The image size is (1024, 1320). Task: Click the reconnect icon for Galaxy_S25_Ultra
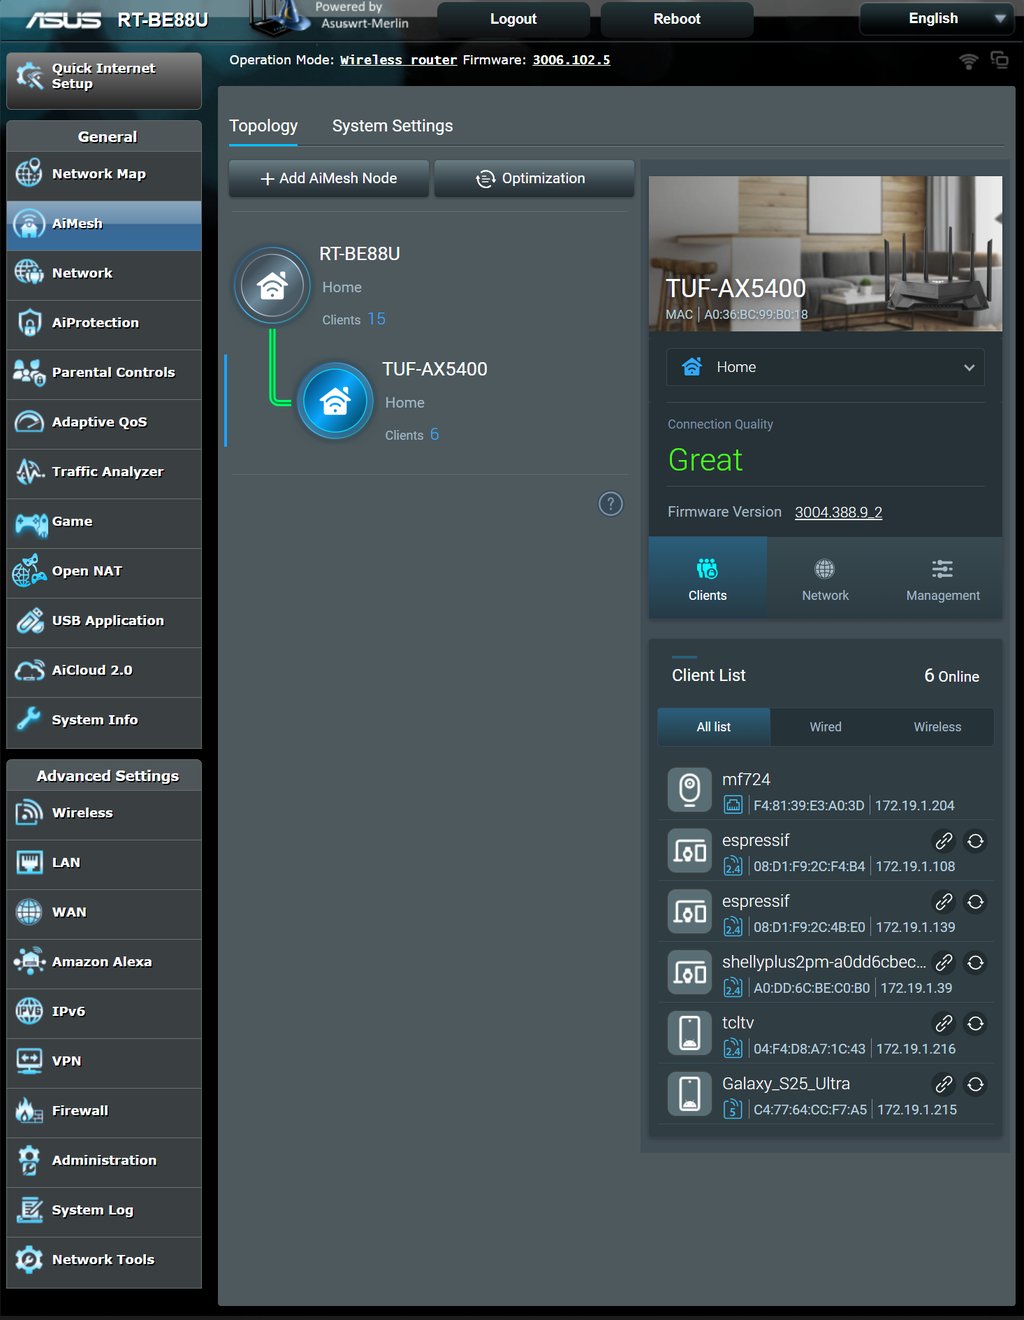pos(975,1084)
